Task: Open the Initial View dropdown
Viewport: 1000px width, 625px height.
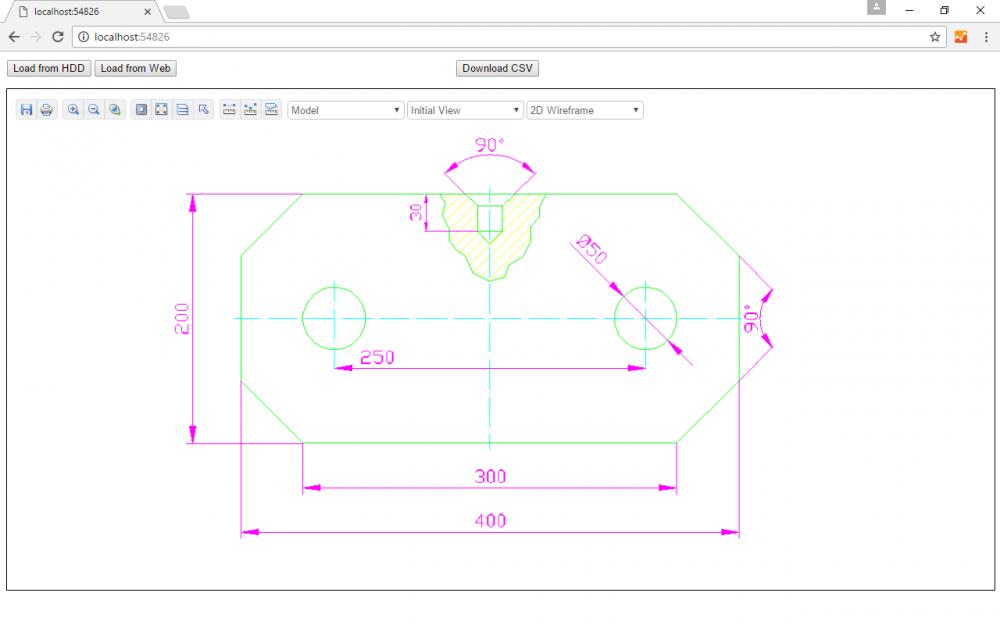Action: (x=464, y=110)
